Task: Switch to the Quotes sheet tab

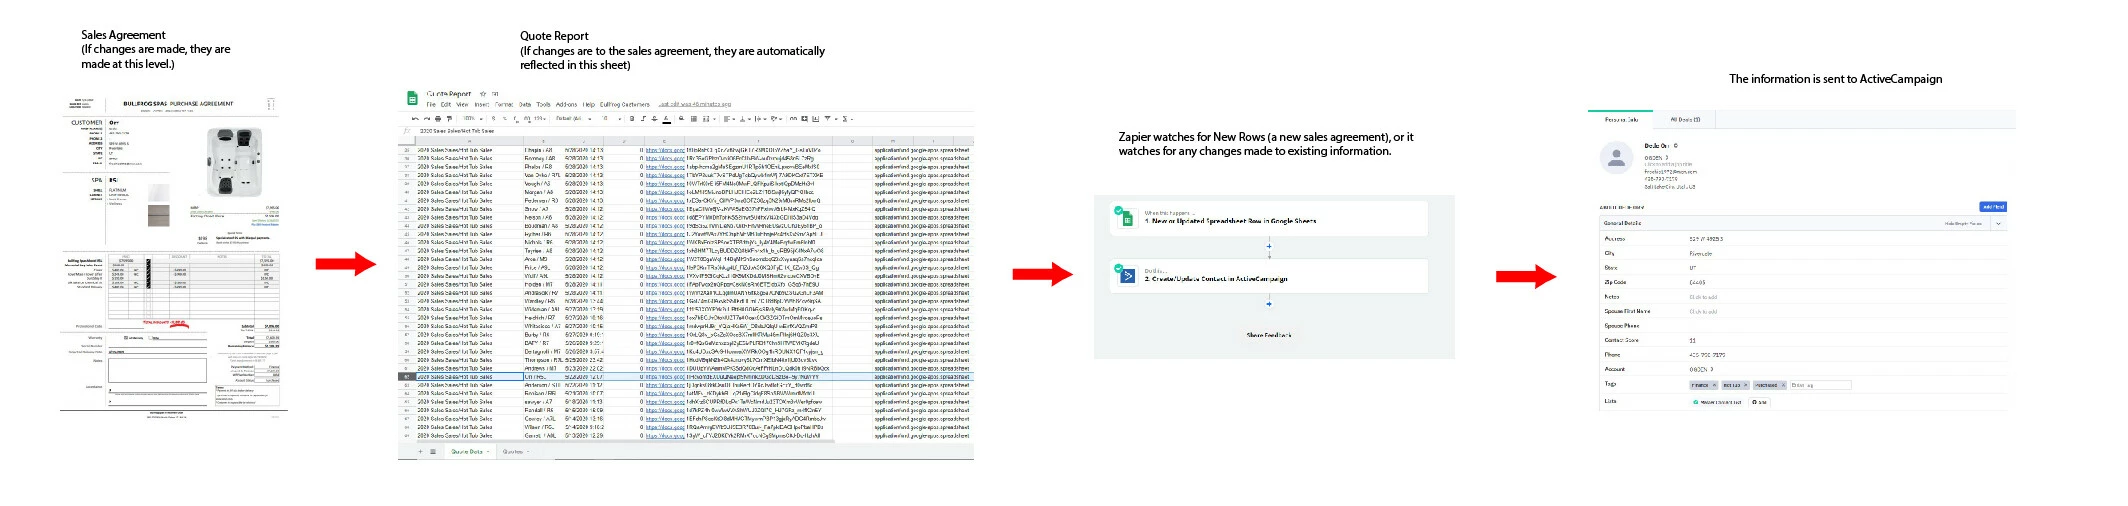Action: click(x=514, y=451)
